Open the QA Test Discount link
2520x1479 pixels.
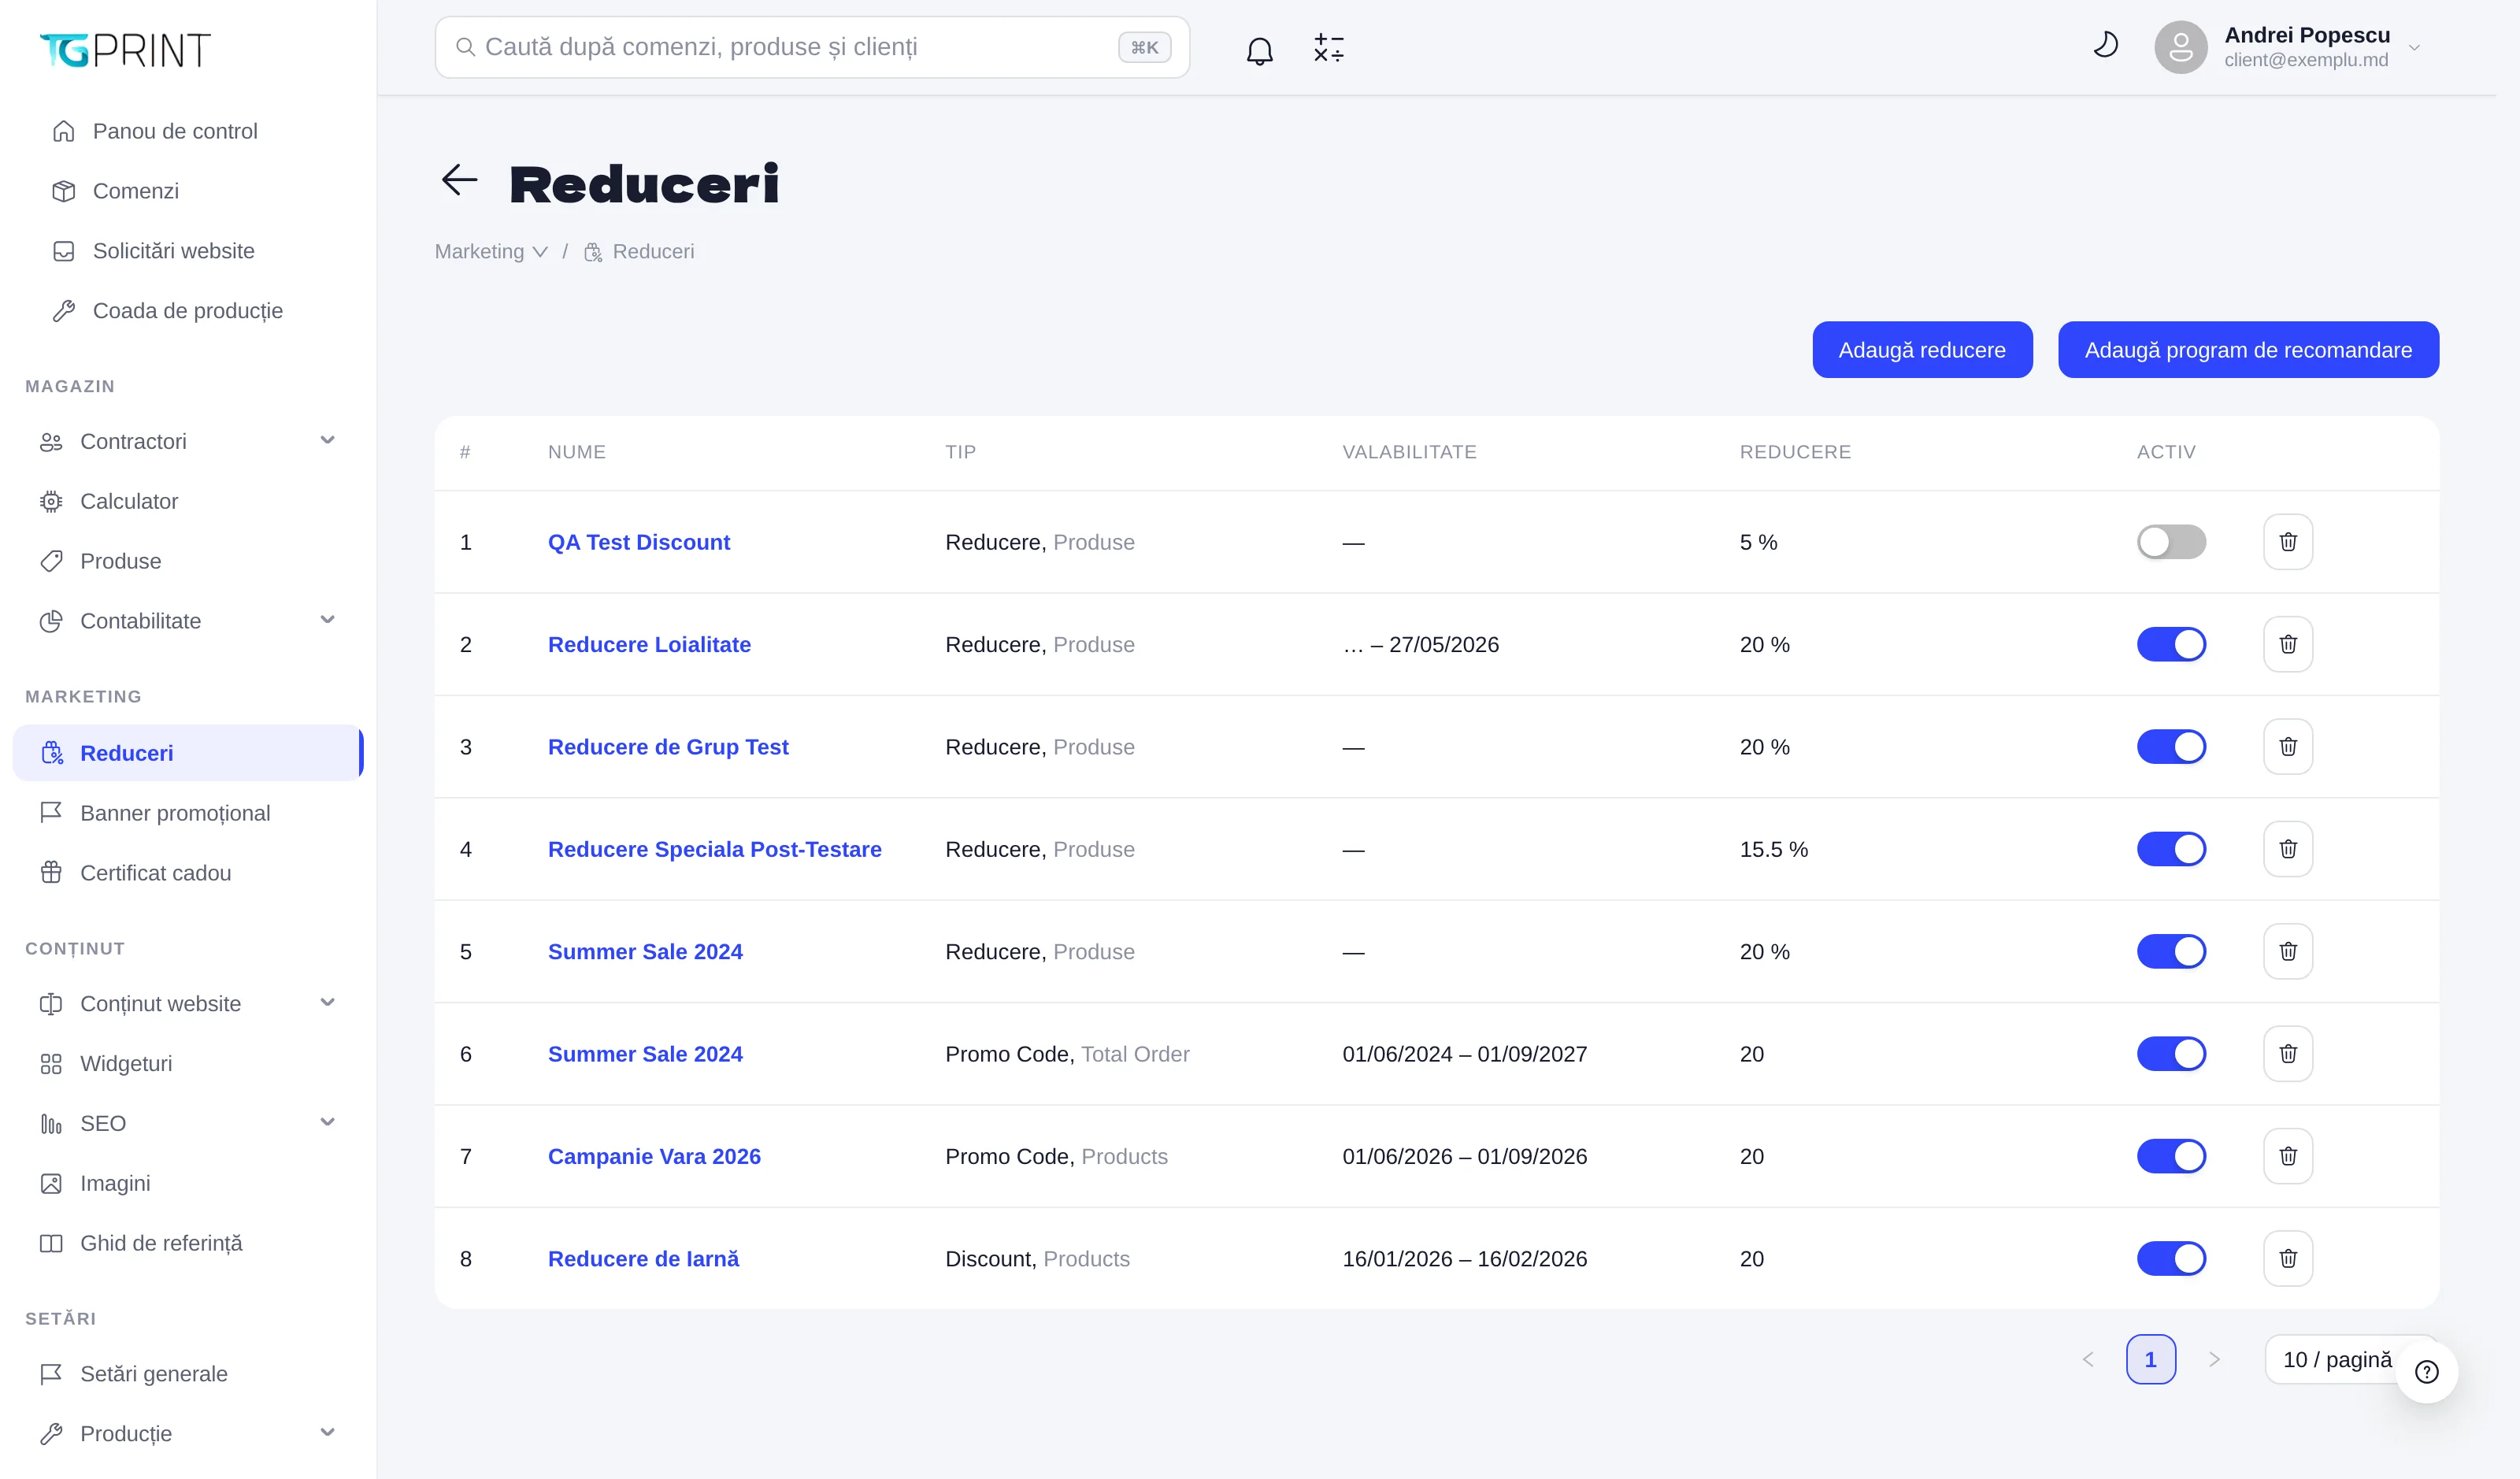tap(639, 542)
